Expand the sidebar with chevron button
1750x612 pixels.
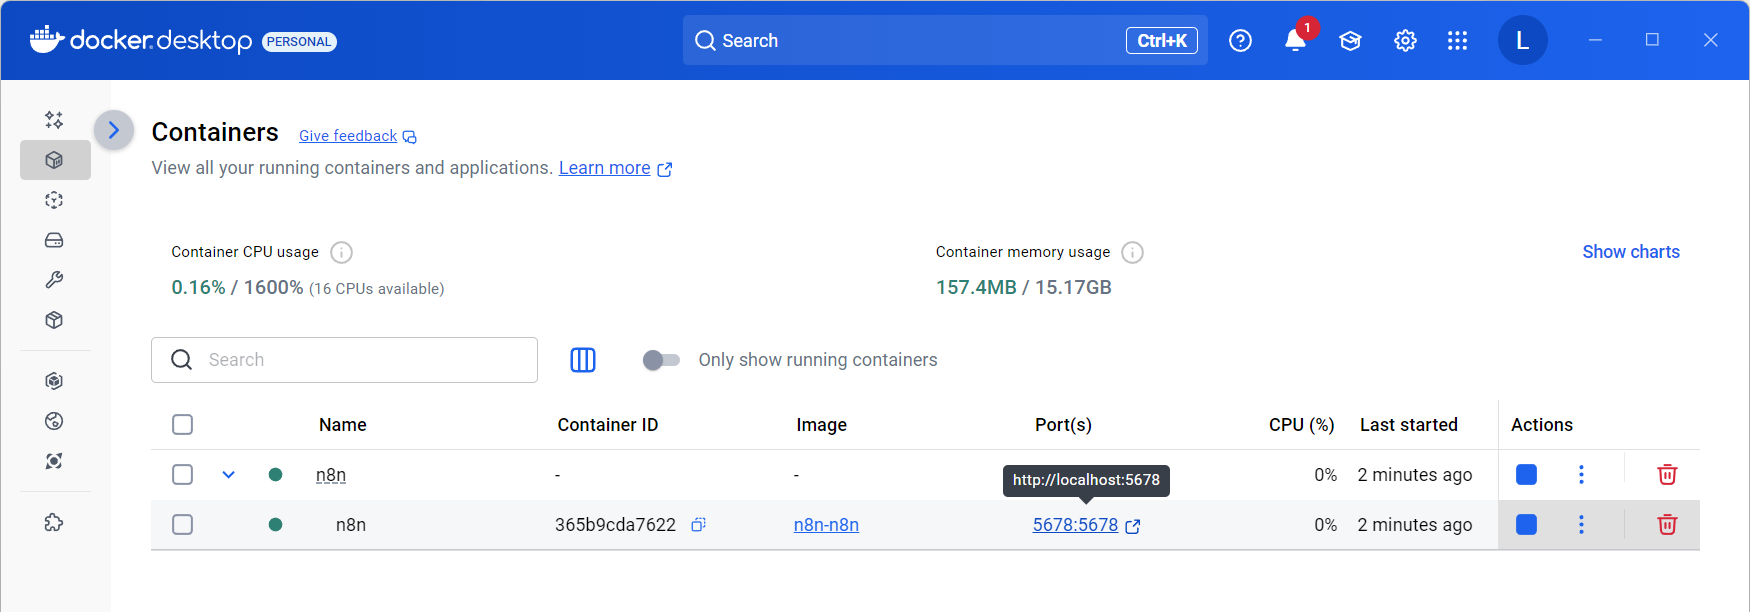tap(114, 130)
